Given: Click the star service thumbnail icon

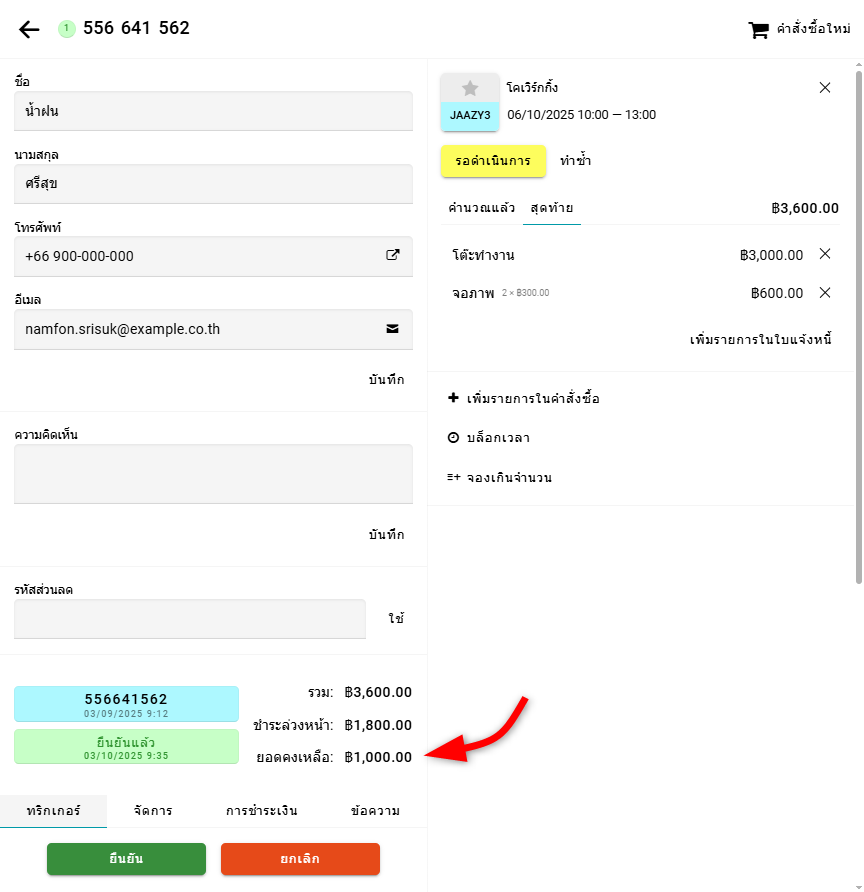Looking at the screenshot, I should 470,88.
